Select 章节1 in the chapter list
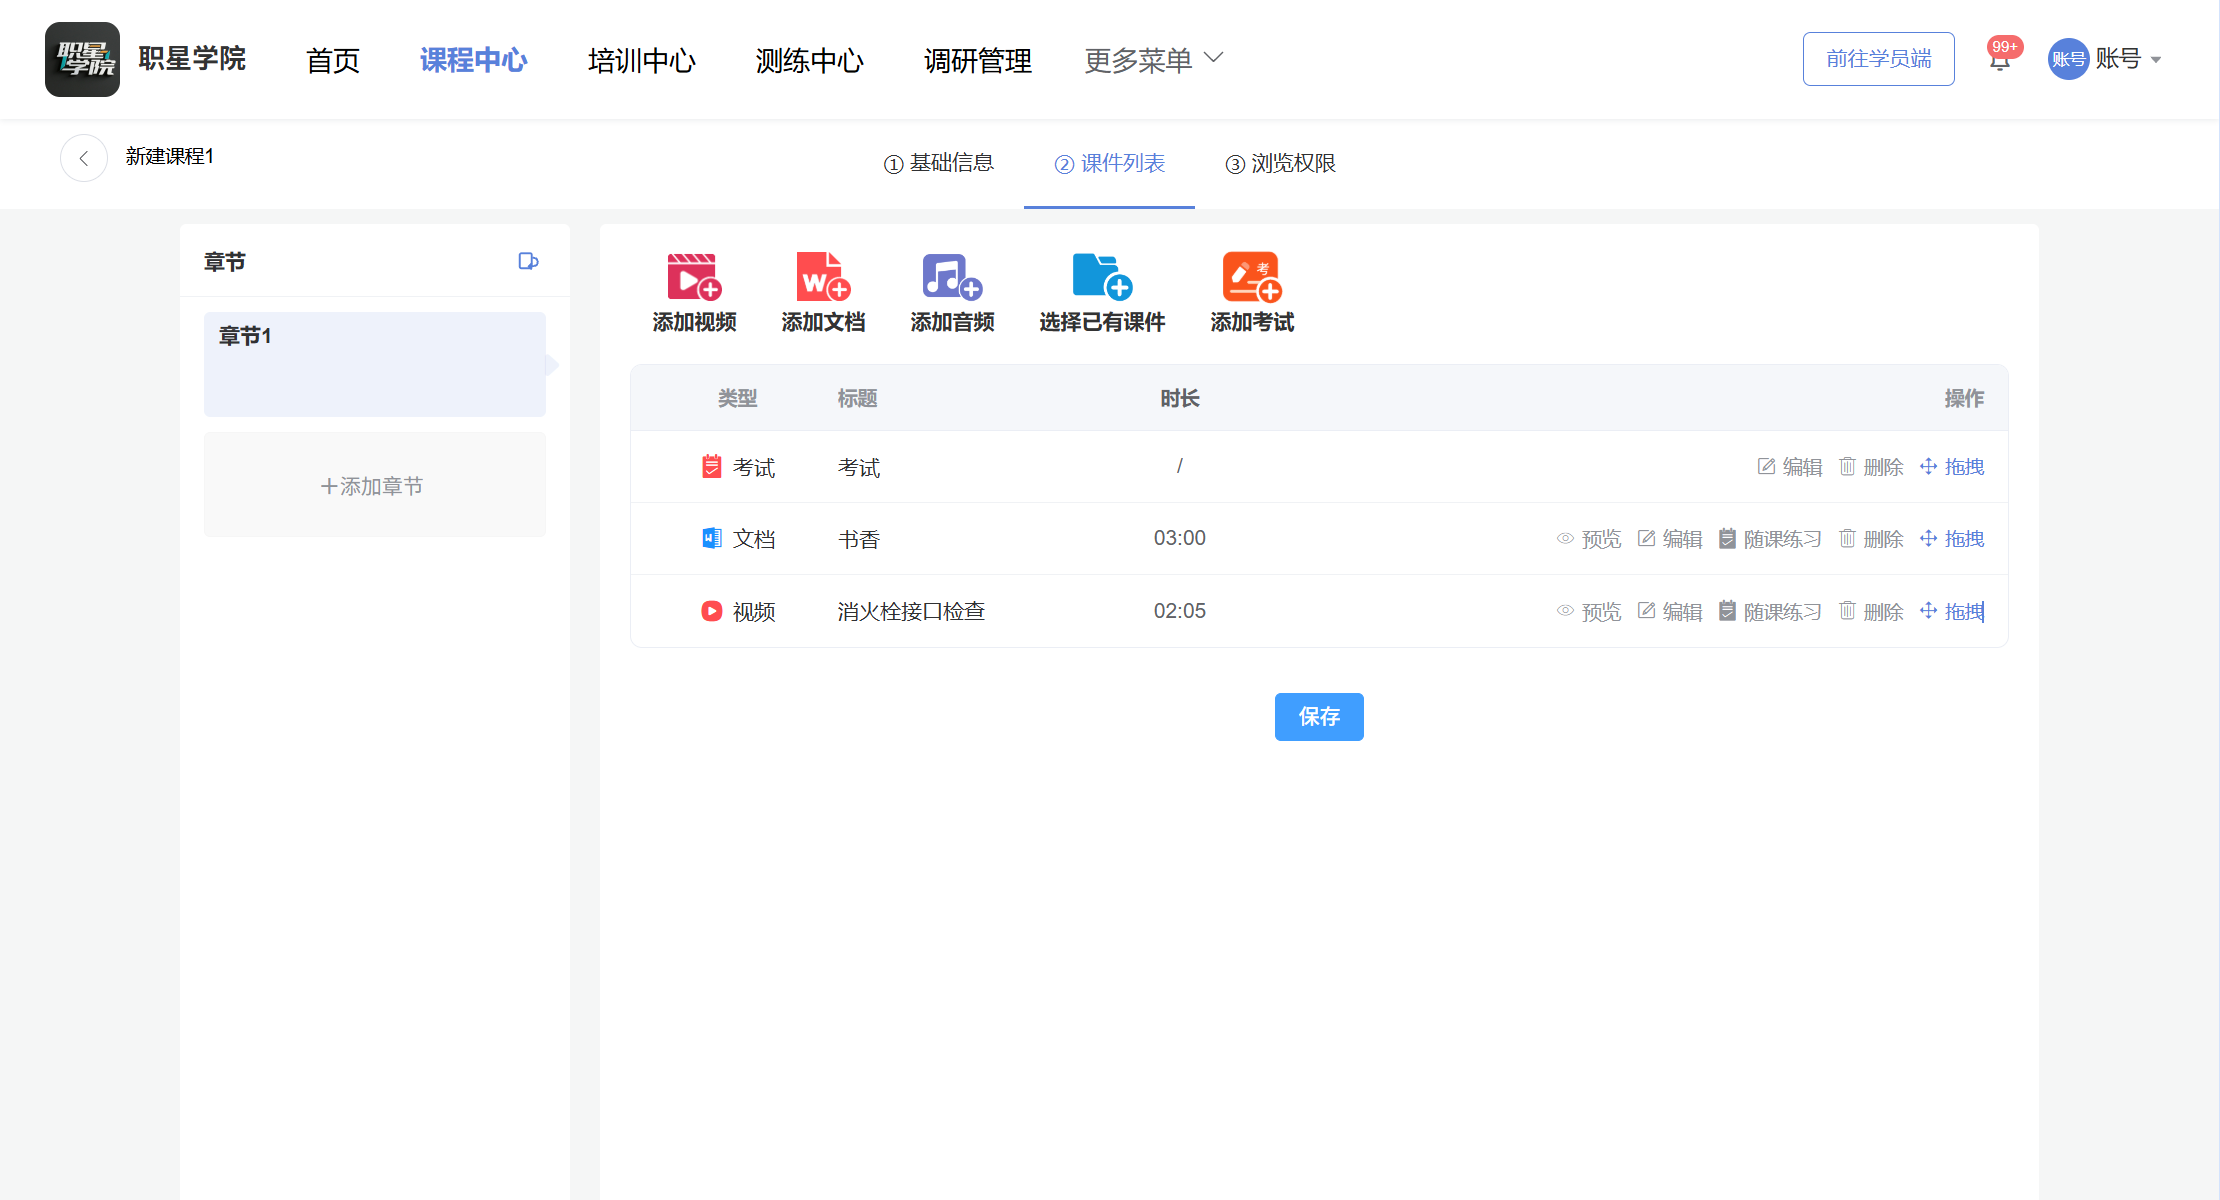The image size is (2220, 1200). (375, 364)
